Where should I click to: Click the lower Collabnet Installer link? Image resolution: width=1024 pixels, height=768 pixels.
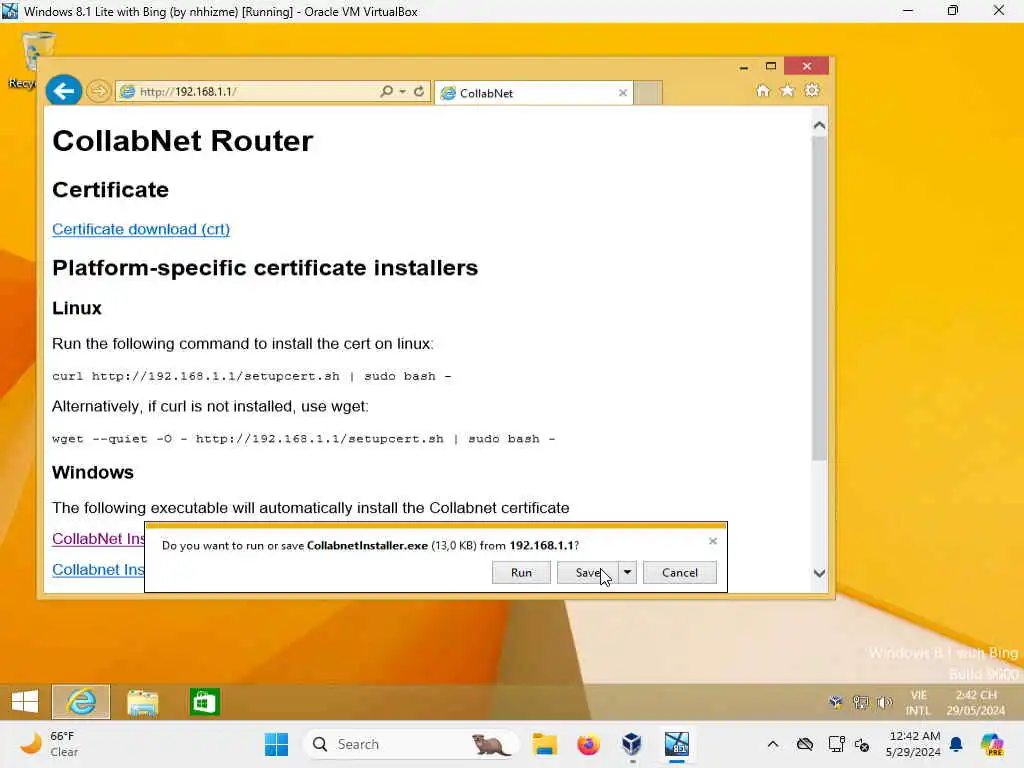[99, 569]
